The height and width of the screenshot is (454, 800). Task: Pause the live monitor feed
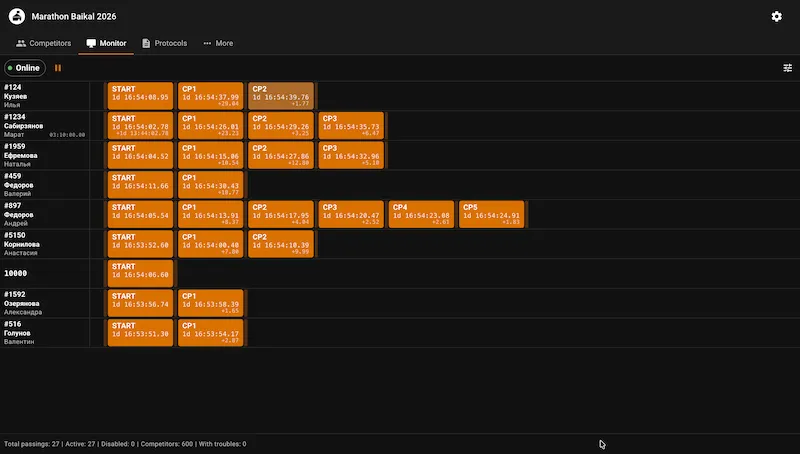click(x=58, y=68)
